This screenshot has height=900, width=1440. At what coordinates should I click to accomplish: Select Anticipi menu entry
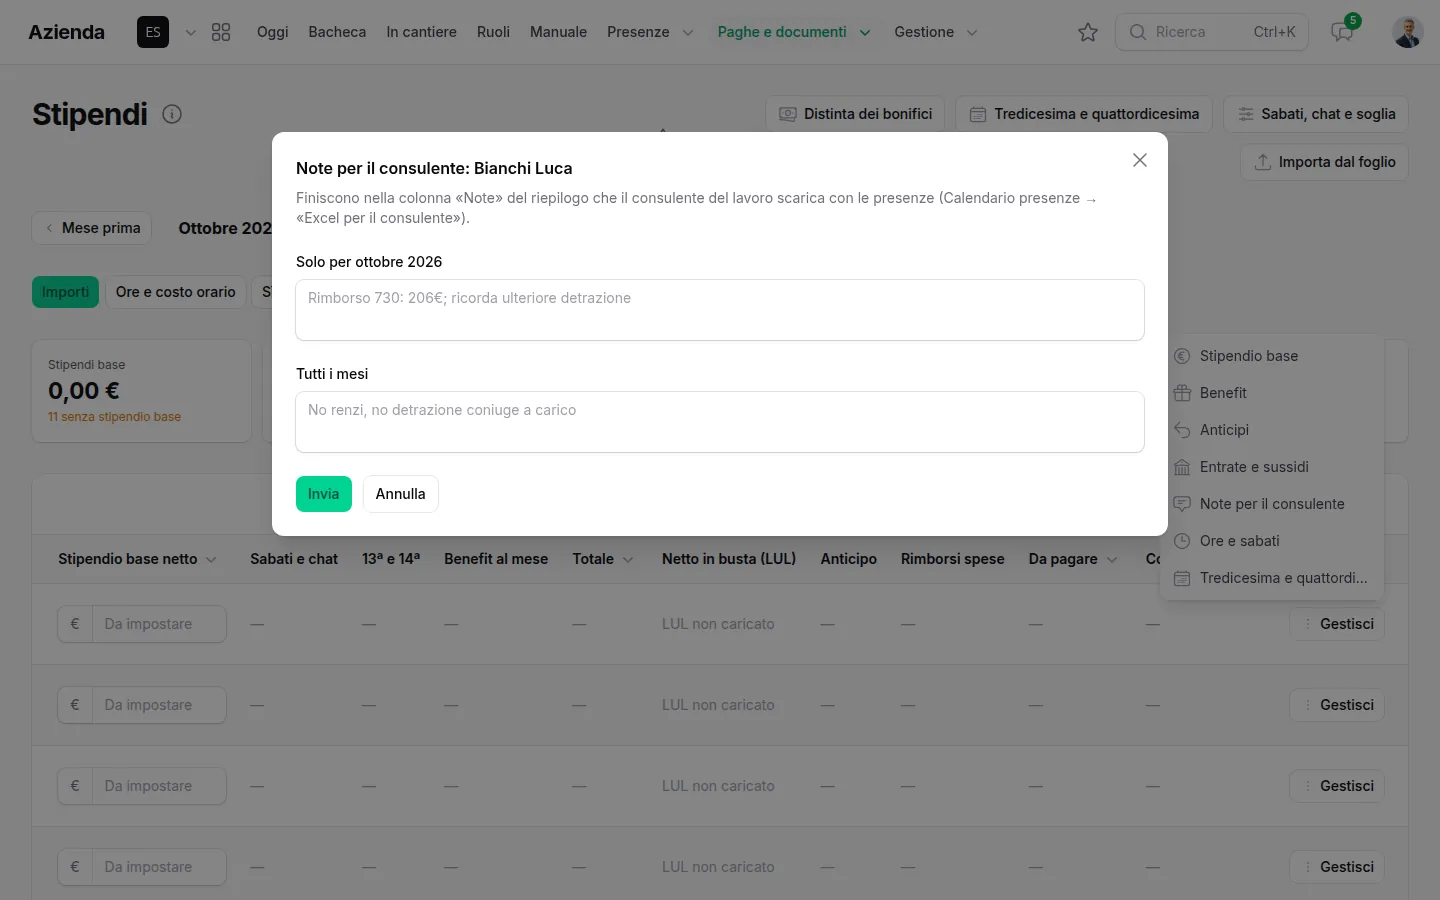[1271, 430]
